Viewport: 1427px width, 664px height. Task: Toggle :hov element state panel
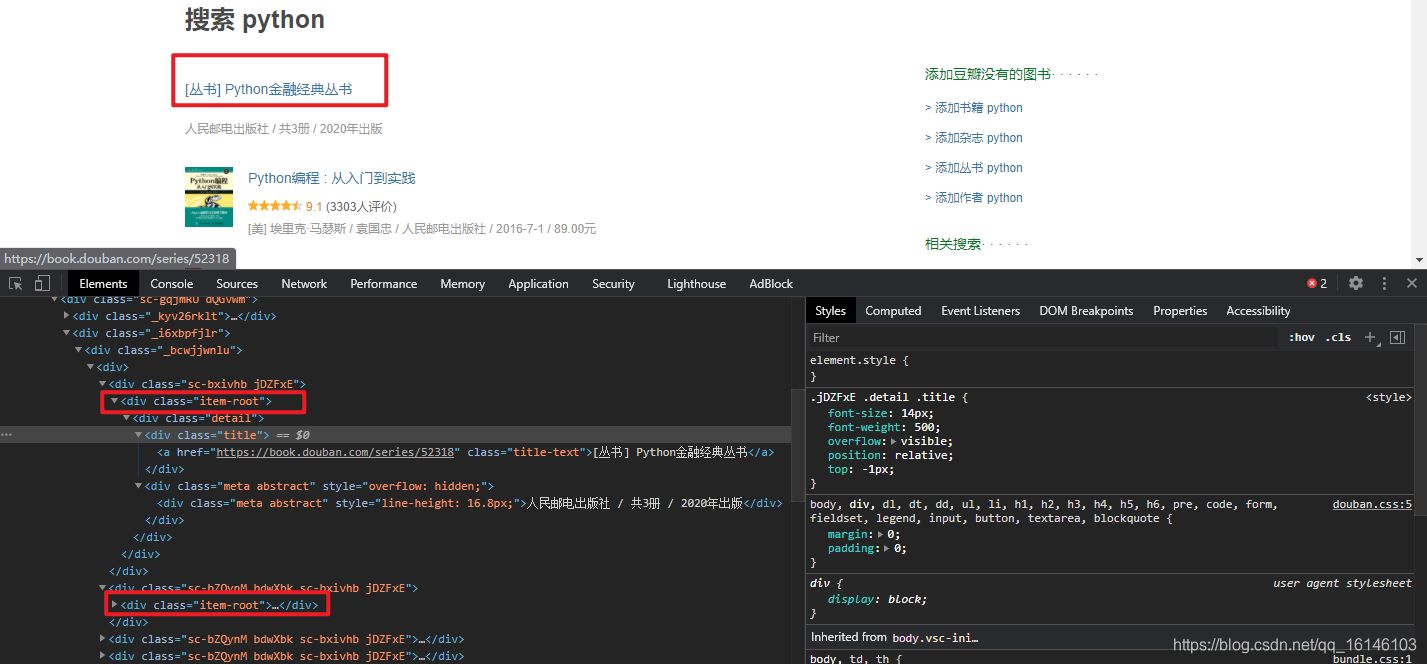coord(1301,338)
